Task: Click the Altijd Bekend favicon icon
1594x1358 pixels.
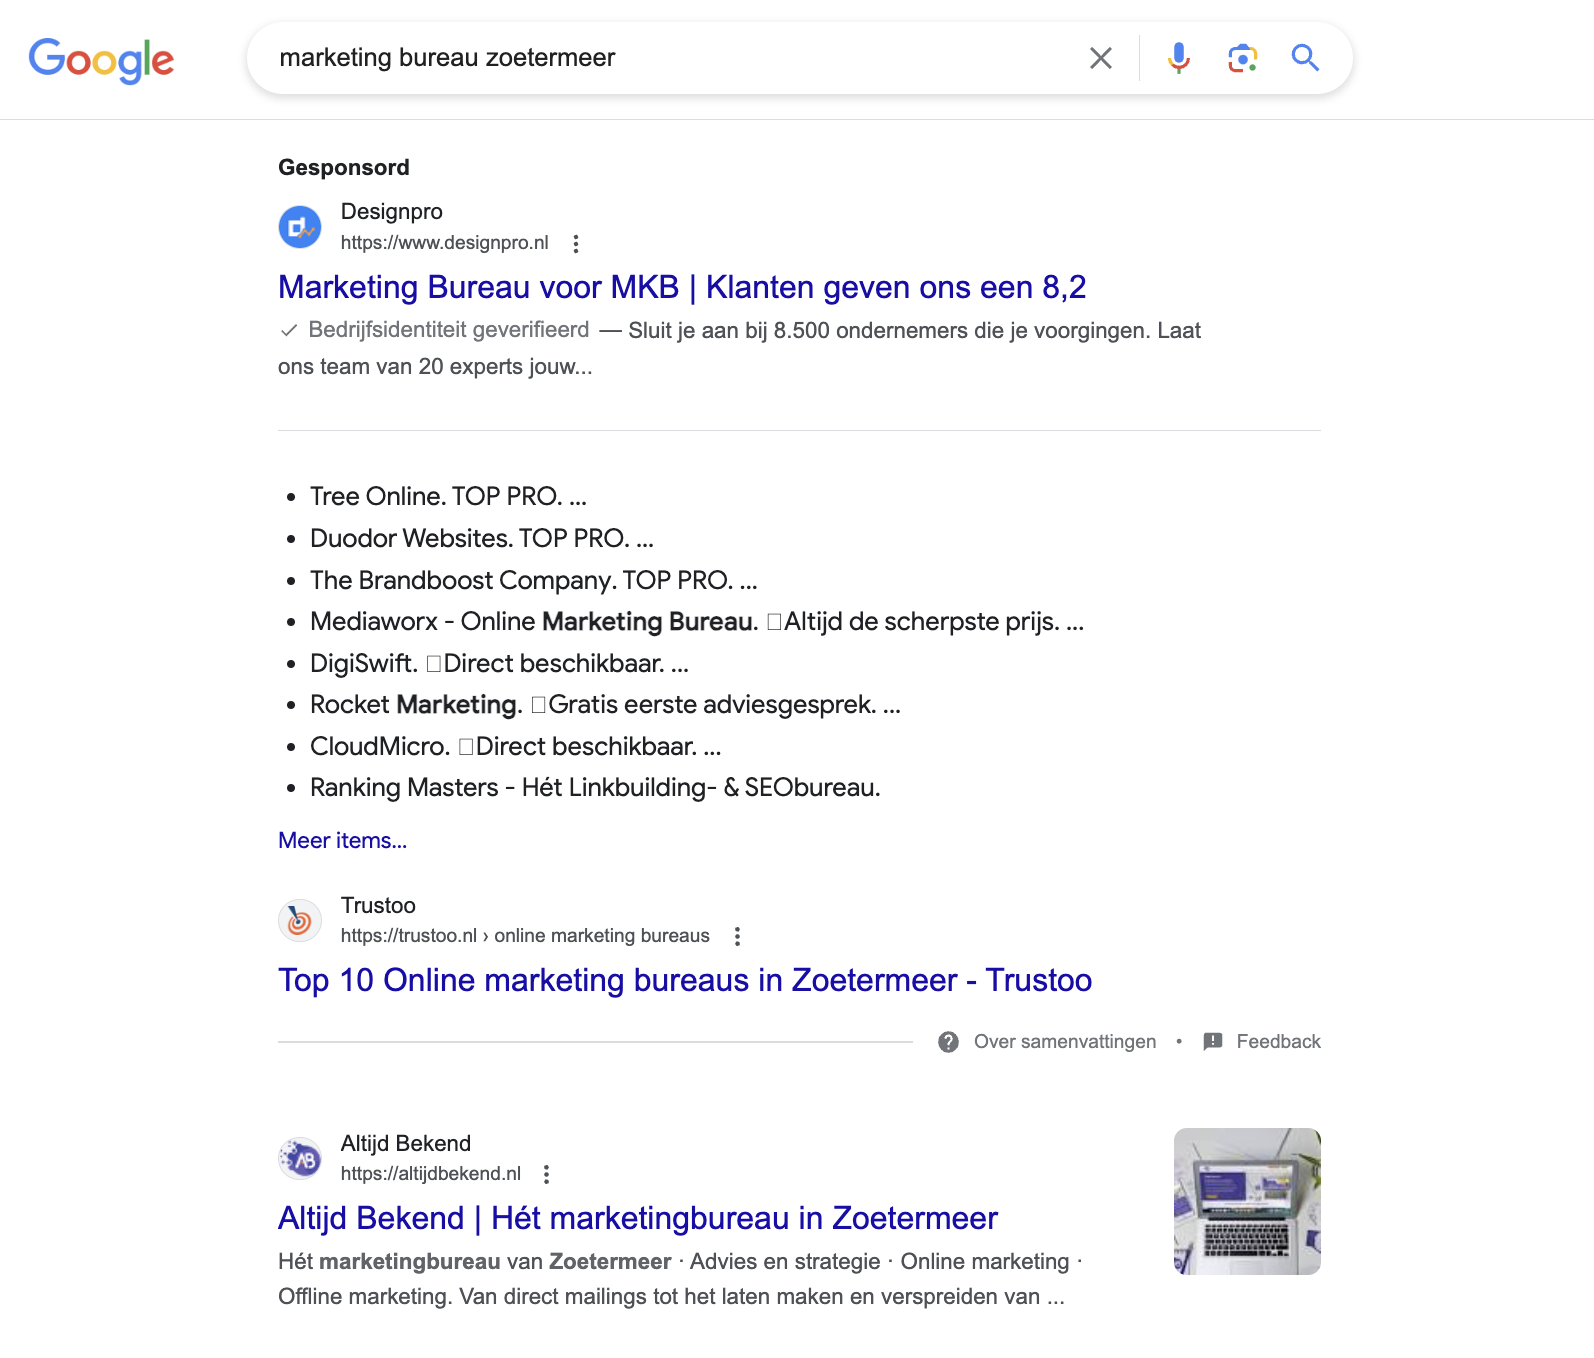Action: [299, 1159]
